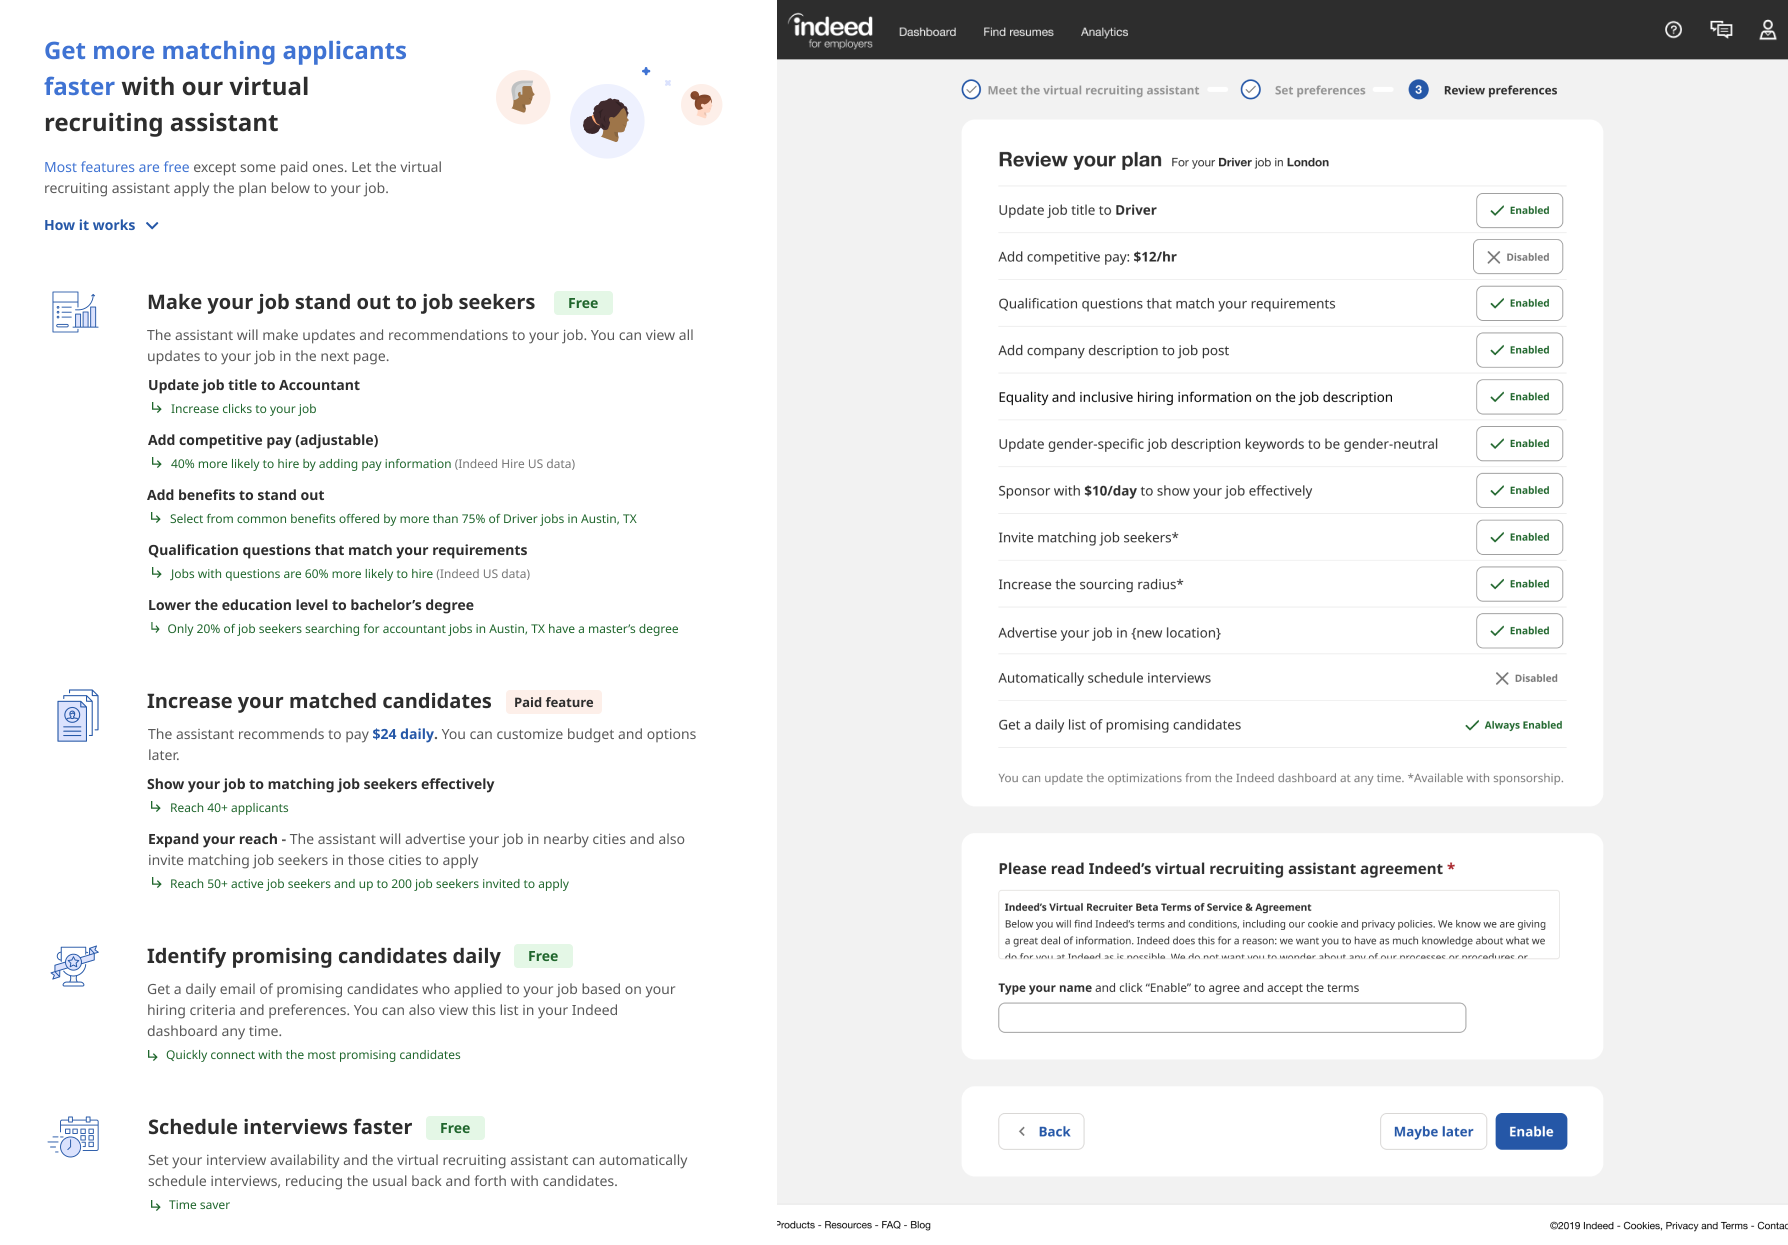This screenshot has height=1245, width=1788.
Task: Click the award icon beside Identify promising candidates daily
Action: [x=74, y=966]
